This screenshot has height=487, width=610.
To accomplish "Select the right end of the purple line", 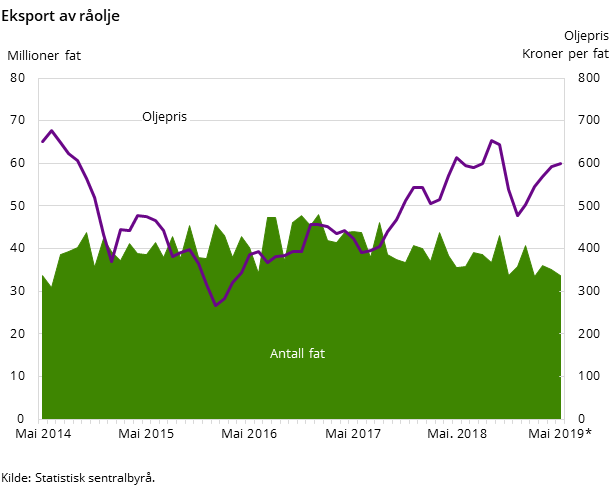I will [560, 163].
